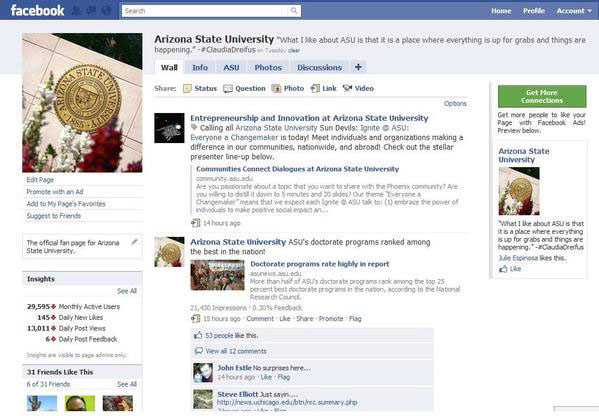Click the thumbs-up Like icon in ad preview

(x=503, y=269)
